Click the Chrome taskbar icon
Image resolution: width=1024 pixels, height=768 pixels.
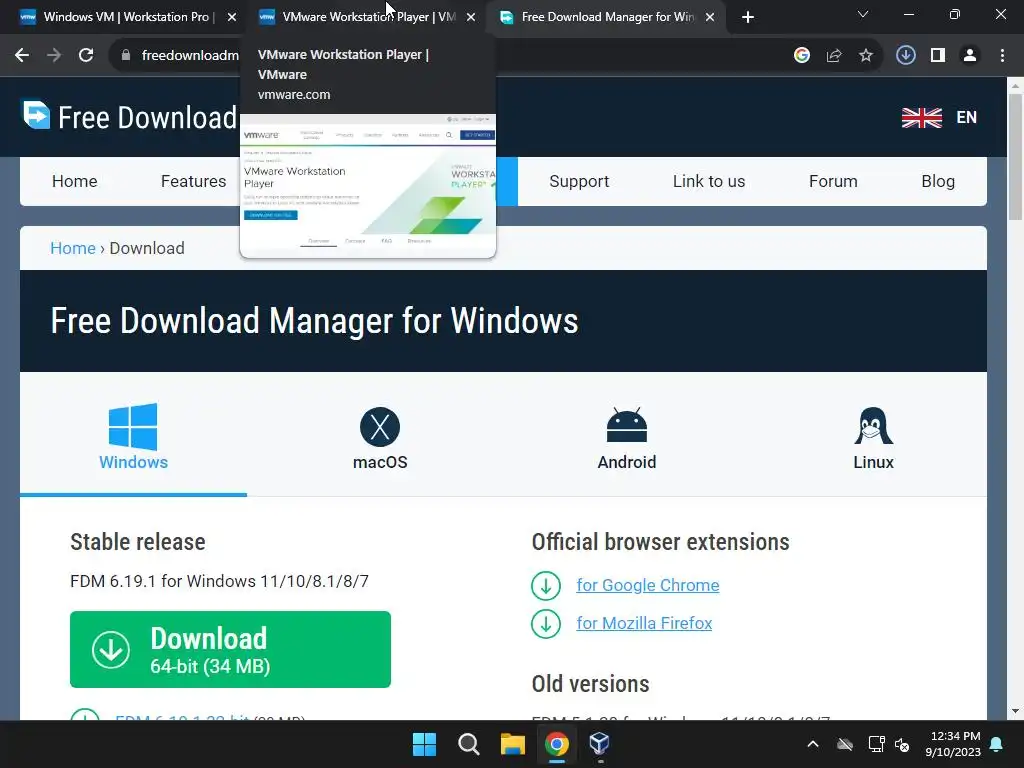pos(557,744)
